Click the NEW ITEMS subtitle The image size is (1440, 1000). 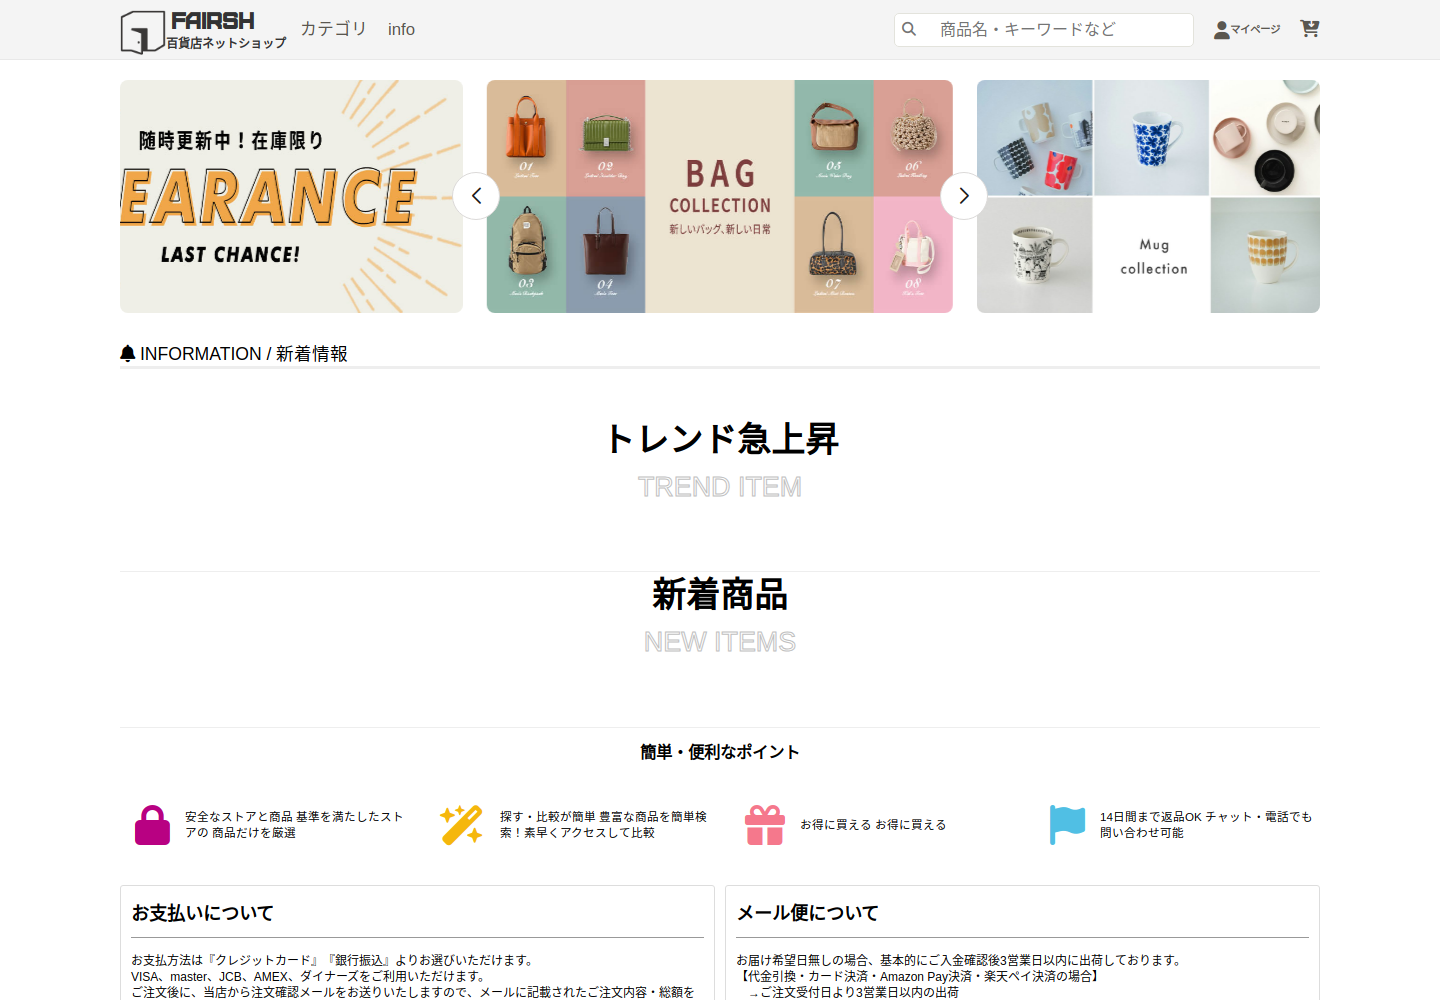click(720, 642)
